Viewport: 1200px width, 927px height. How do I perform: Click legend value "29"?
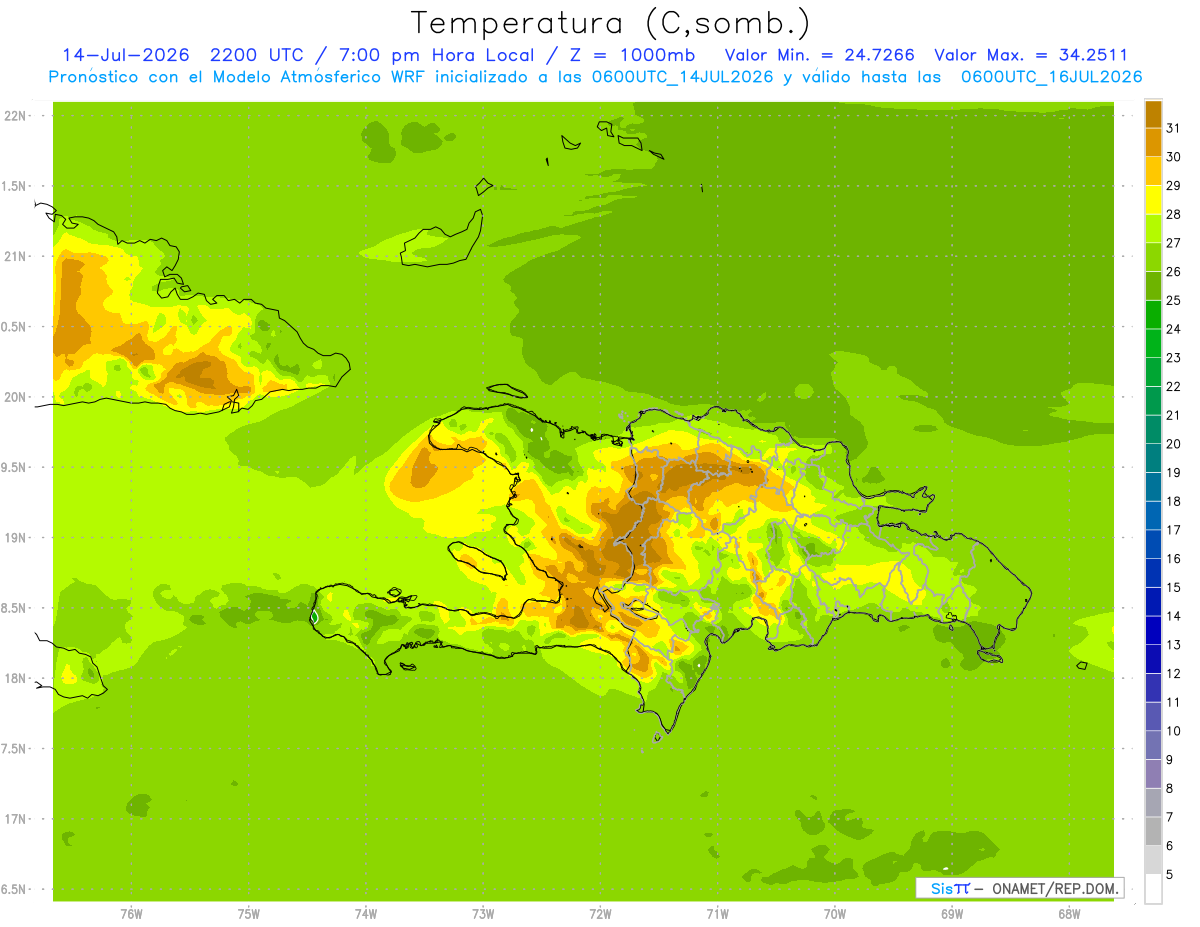[1174, 186]
